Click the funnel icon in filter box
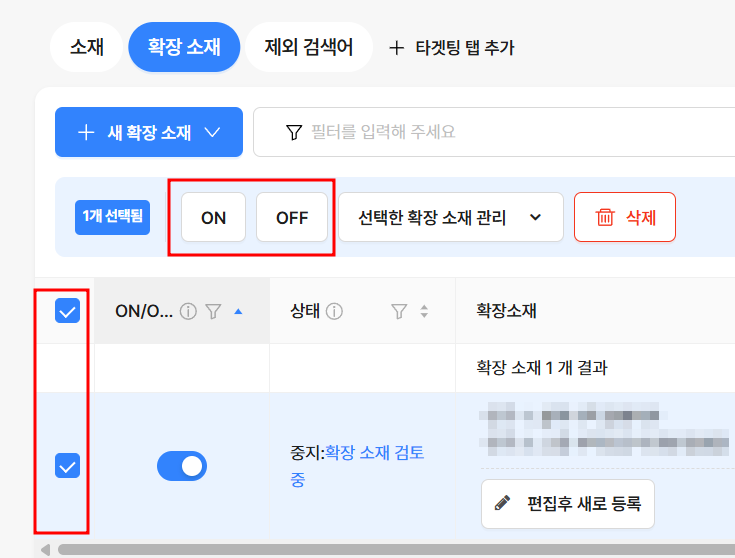The image size is (735, 558). point(293,132)
